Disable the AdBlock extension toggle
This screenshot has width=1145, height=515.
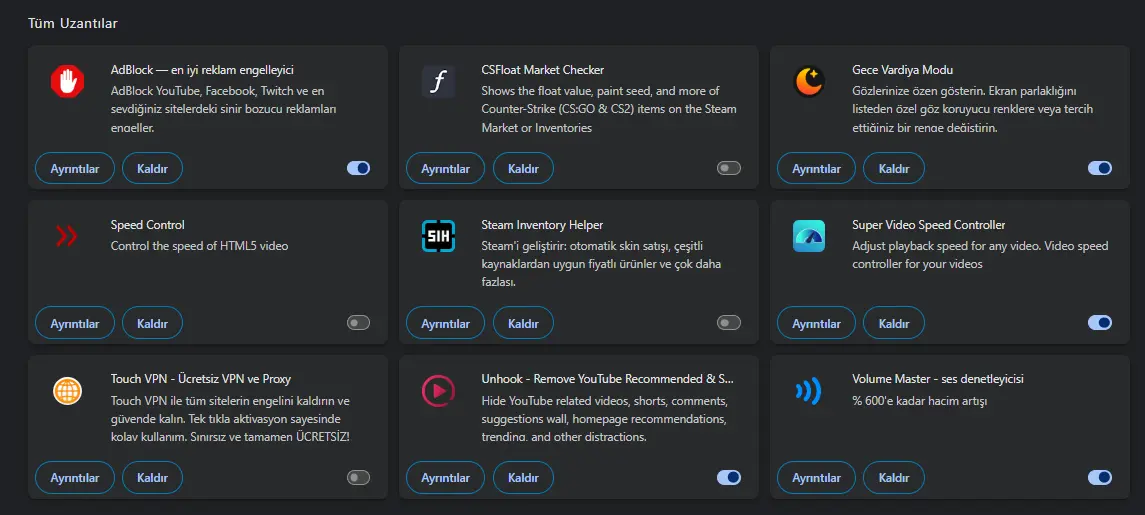click(x=359, y=168)
